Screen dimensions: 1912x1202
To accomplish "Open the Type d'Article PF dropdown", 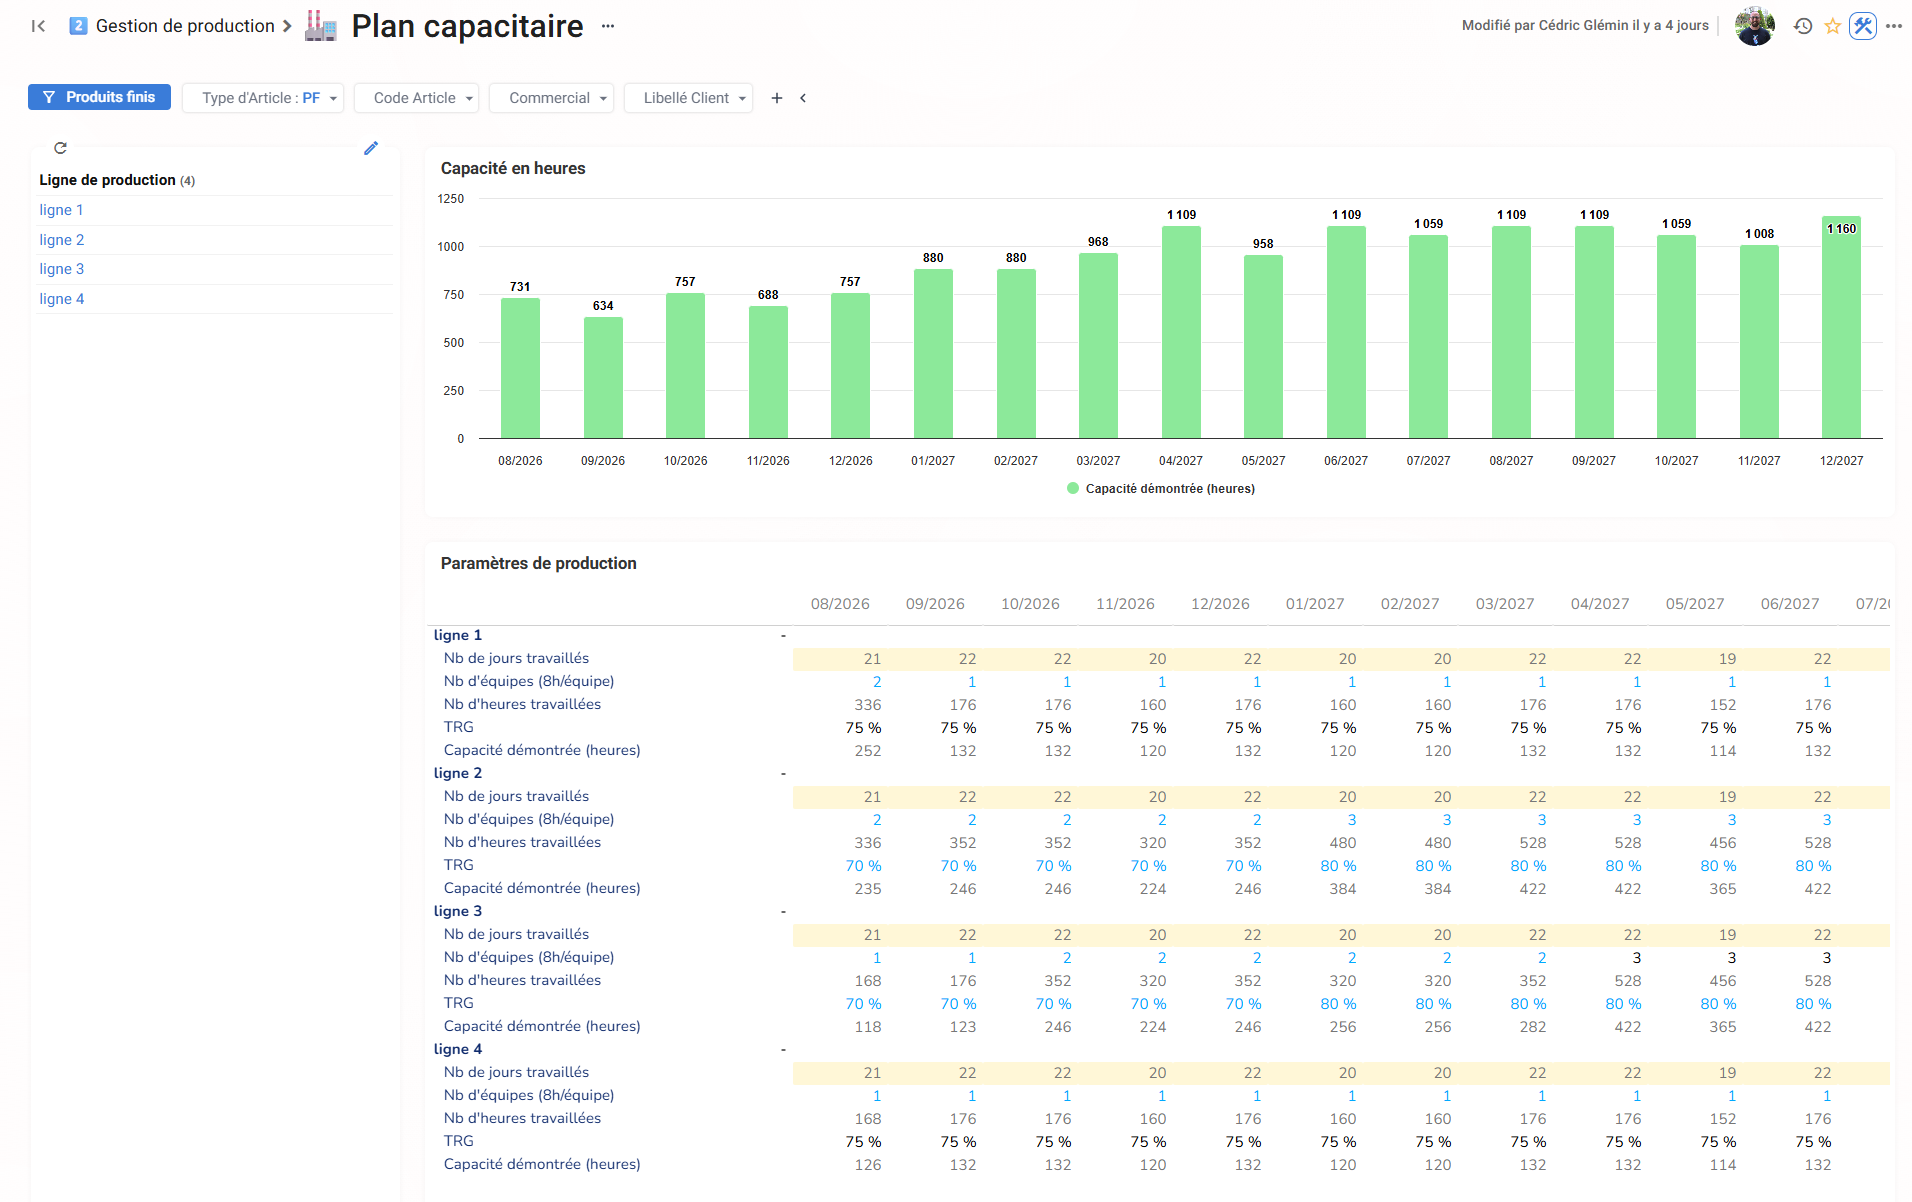I will pos(263,98).
